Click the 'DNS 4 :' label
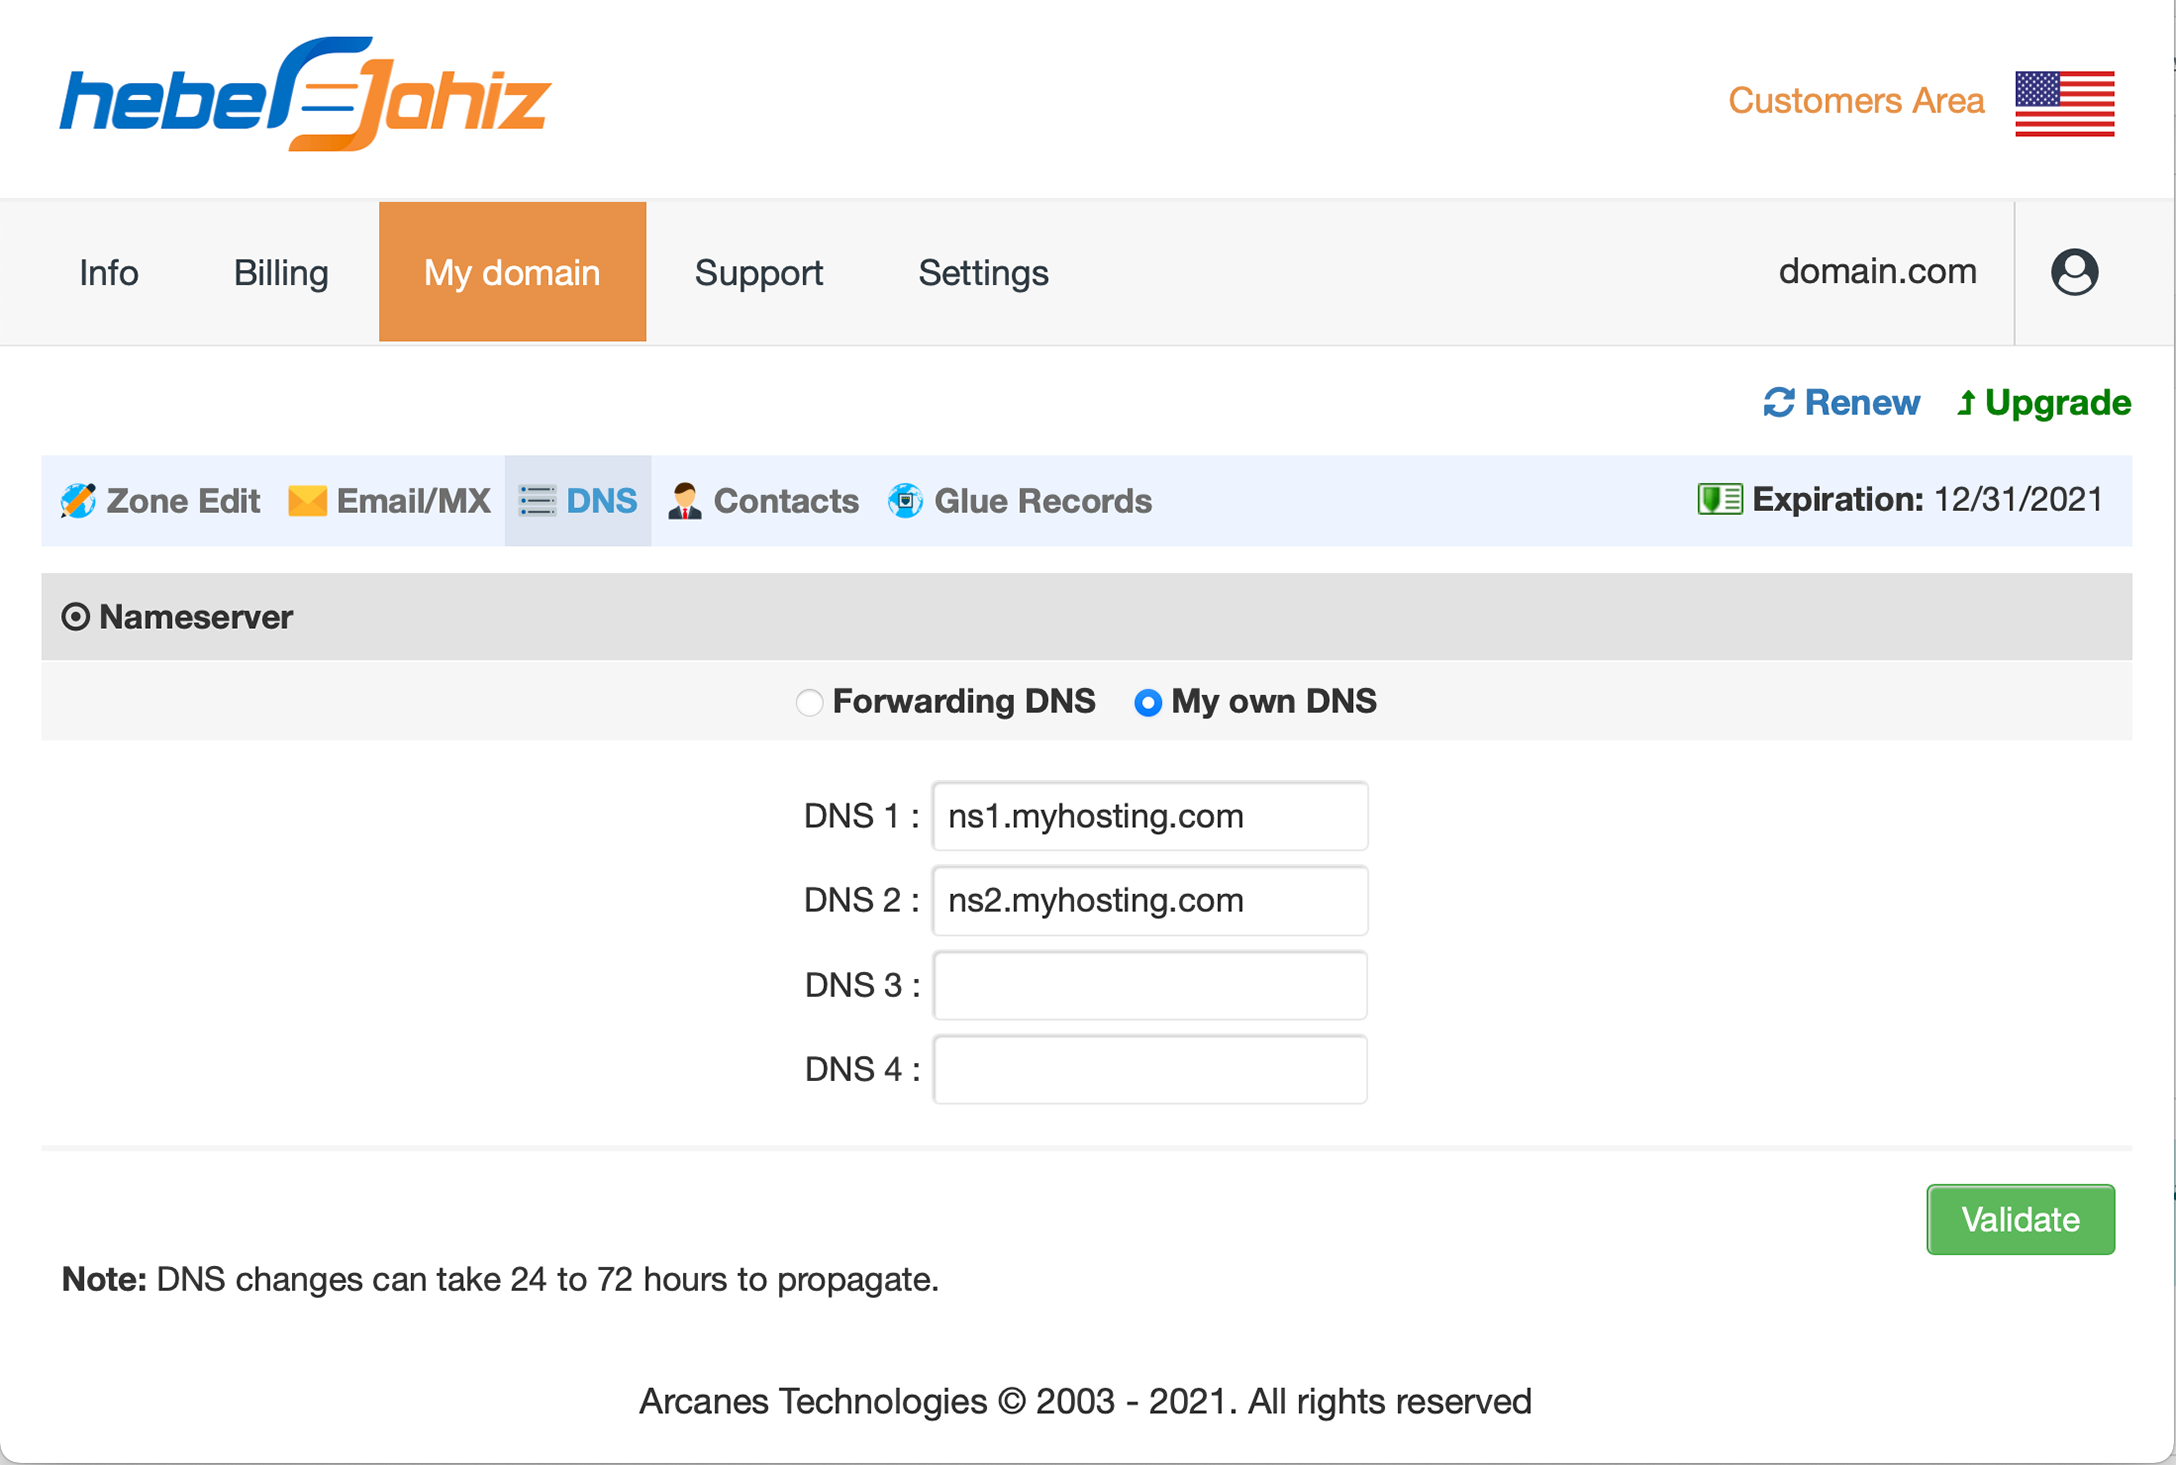This screenshot has height=1465, width=2176. coord(862,1069)
